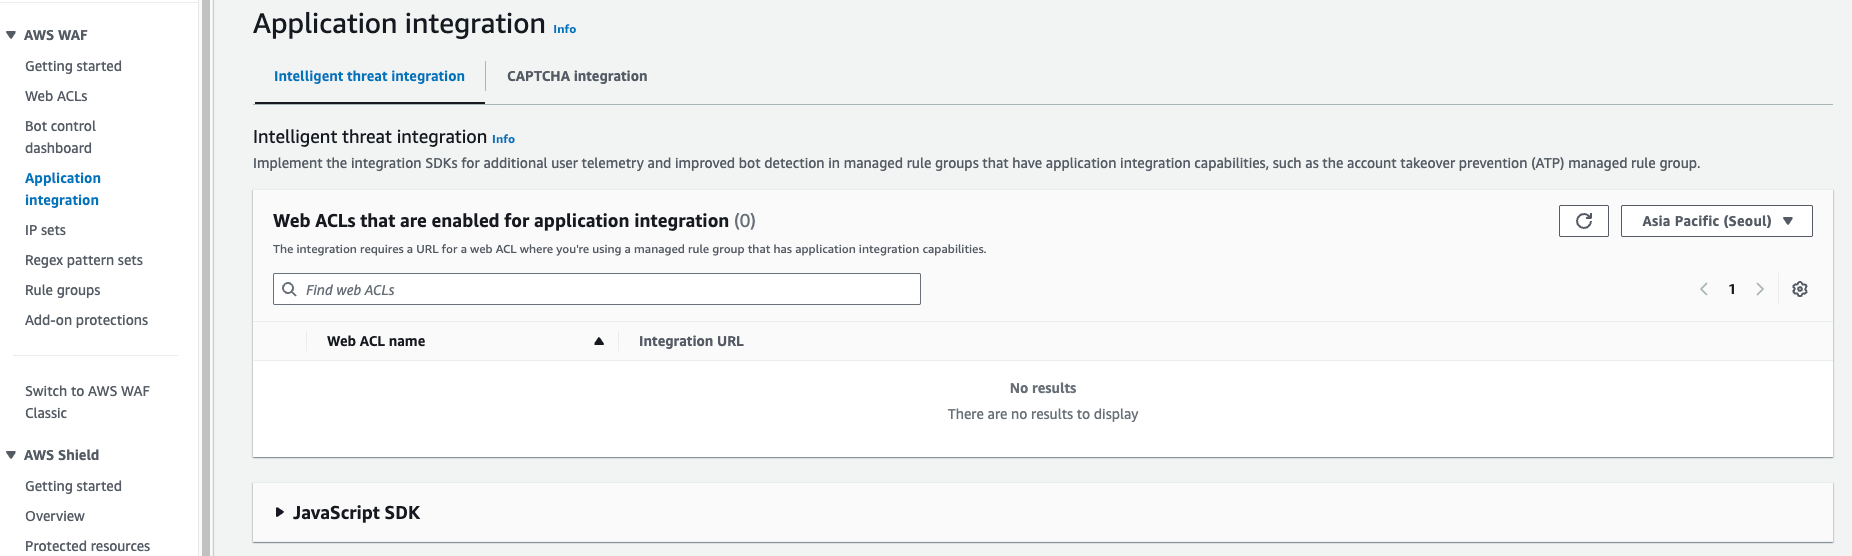Expand the JavaScript SDK section

coord(280,512)
